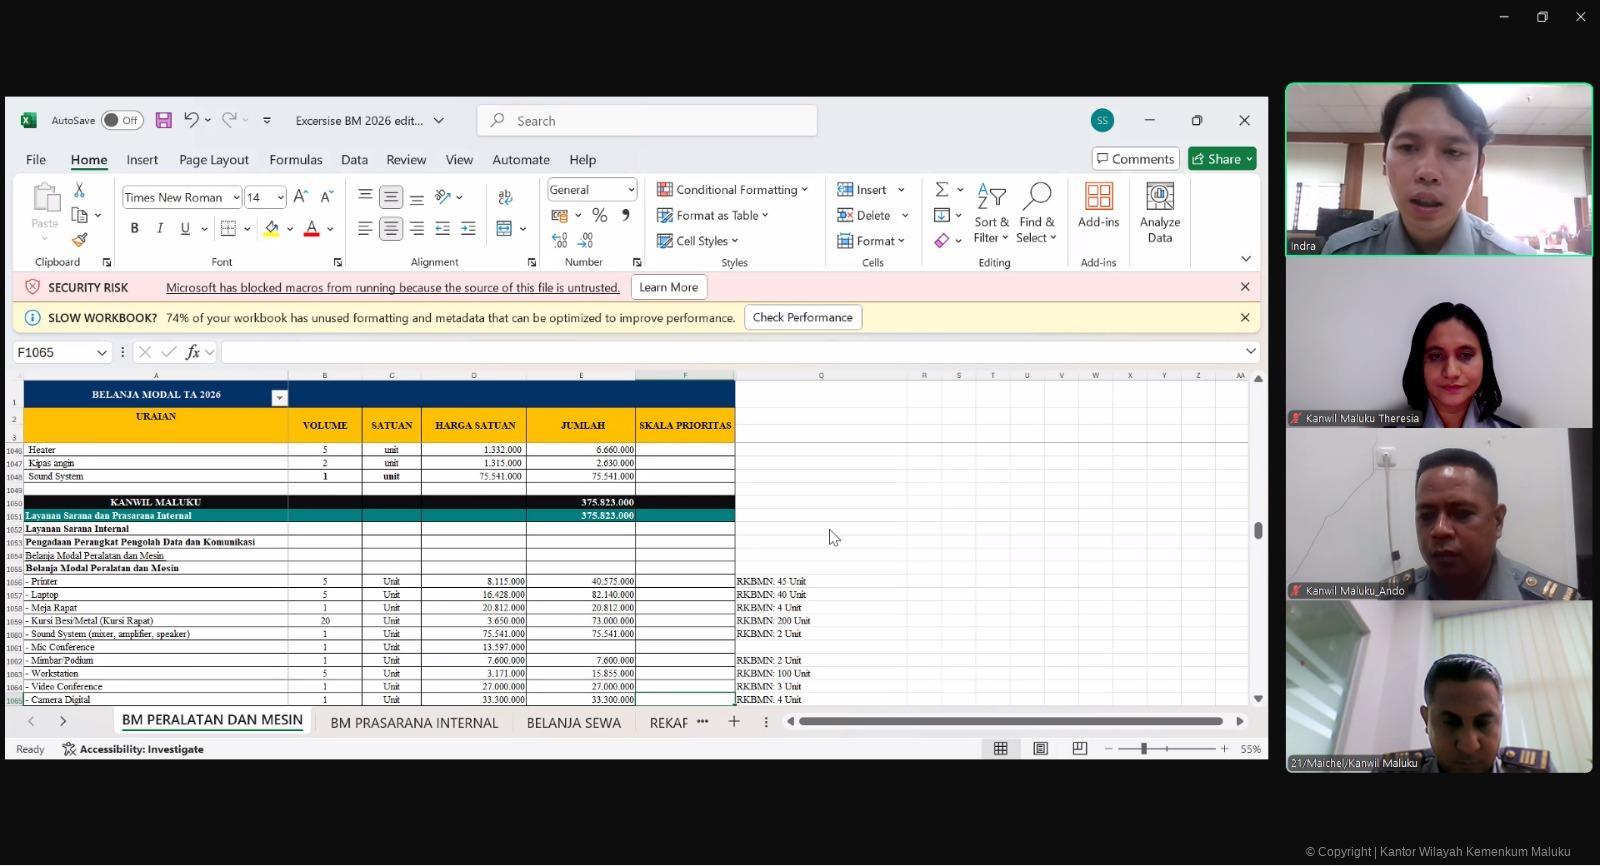The image size is (1600, 866).
Task: Click the Check Performance button
Action: [x=802, y=318]
